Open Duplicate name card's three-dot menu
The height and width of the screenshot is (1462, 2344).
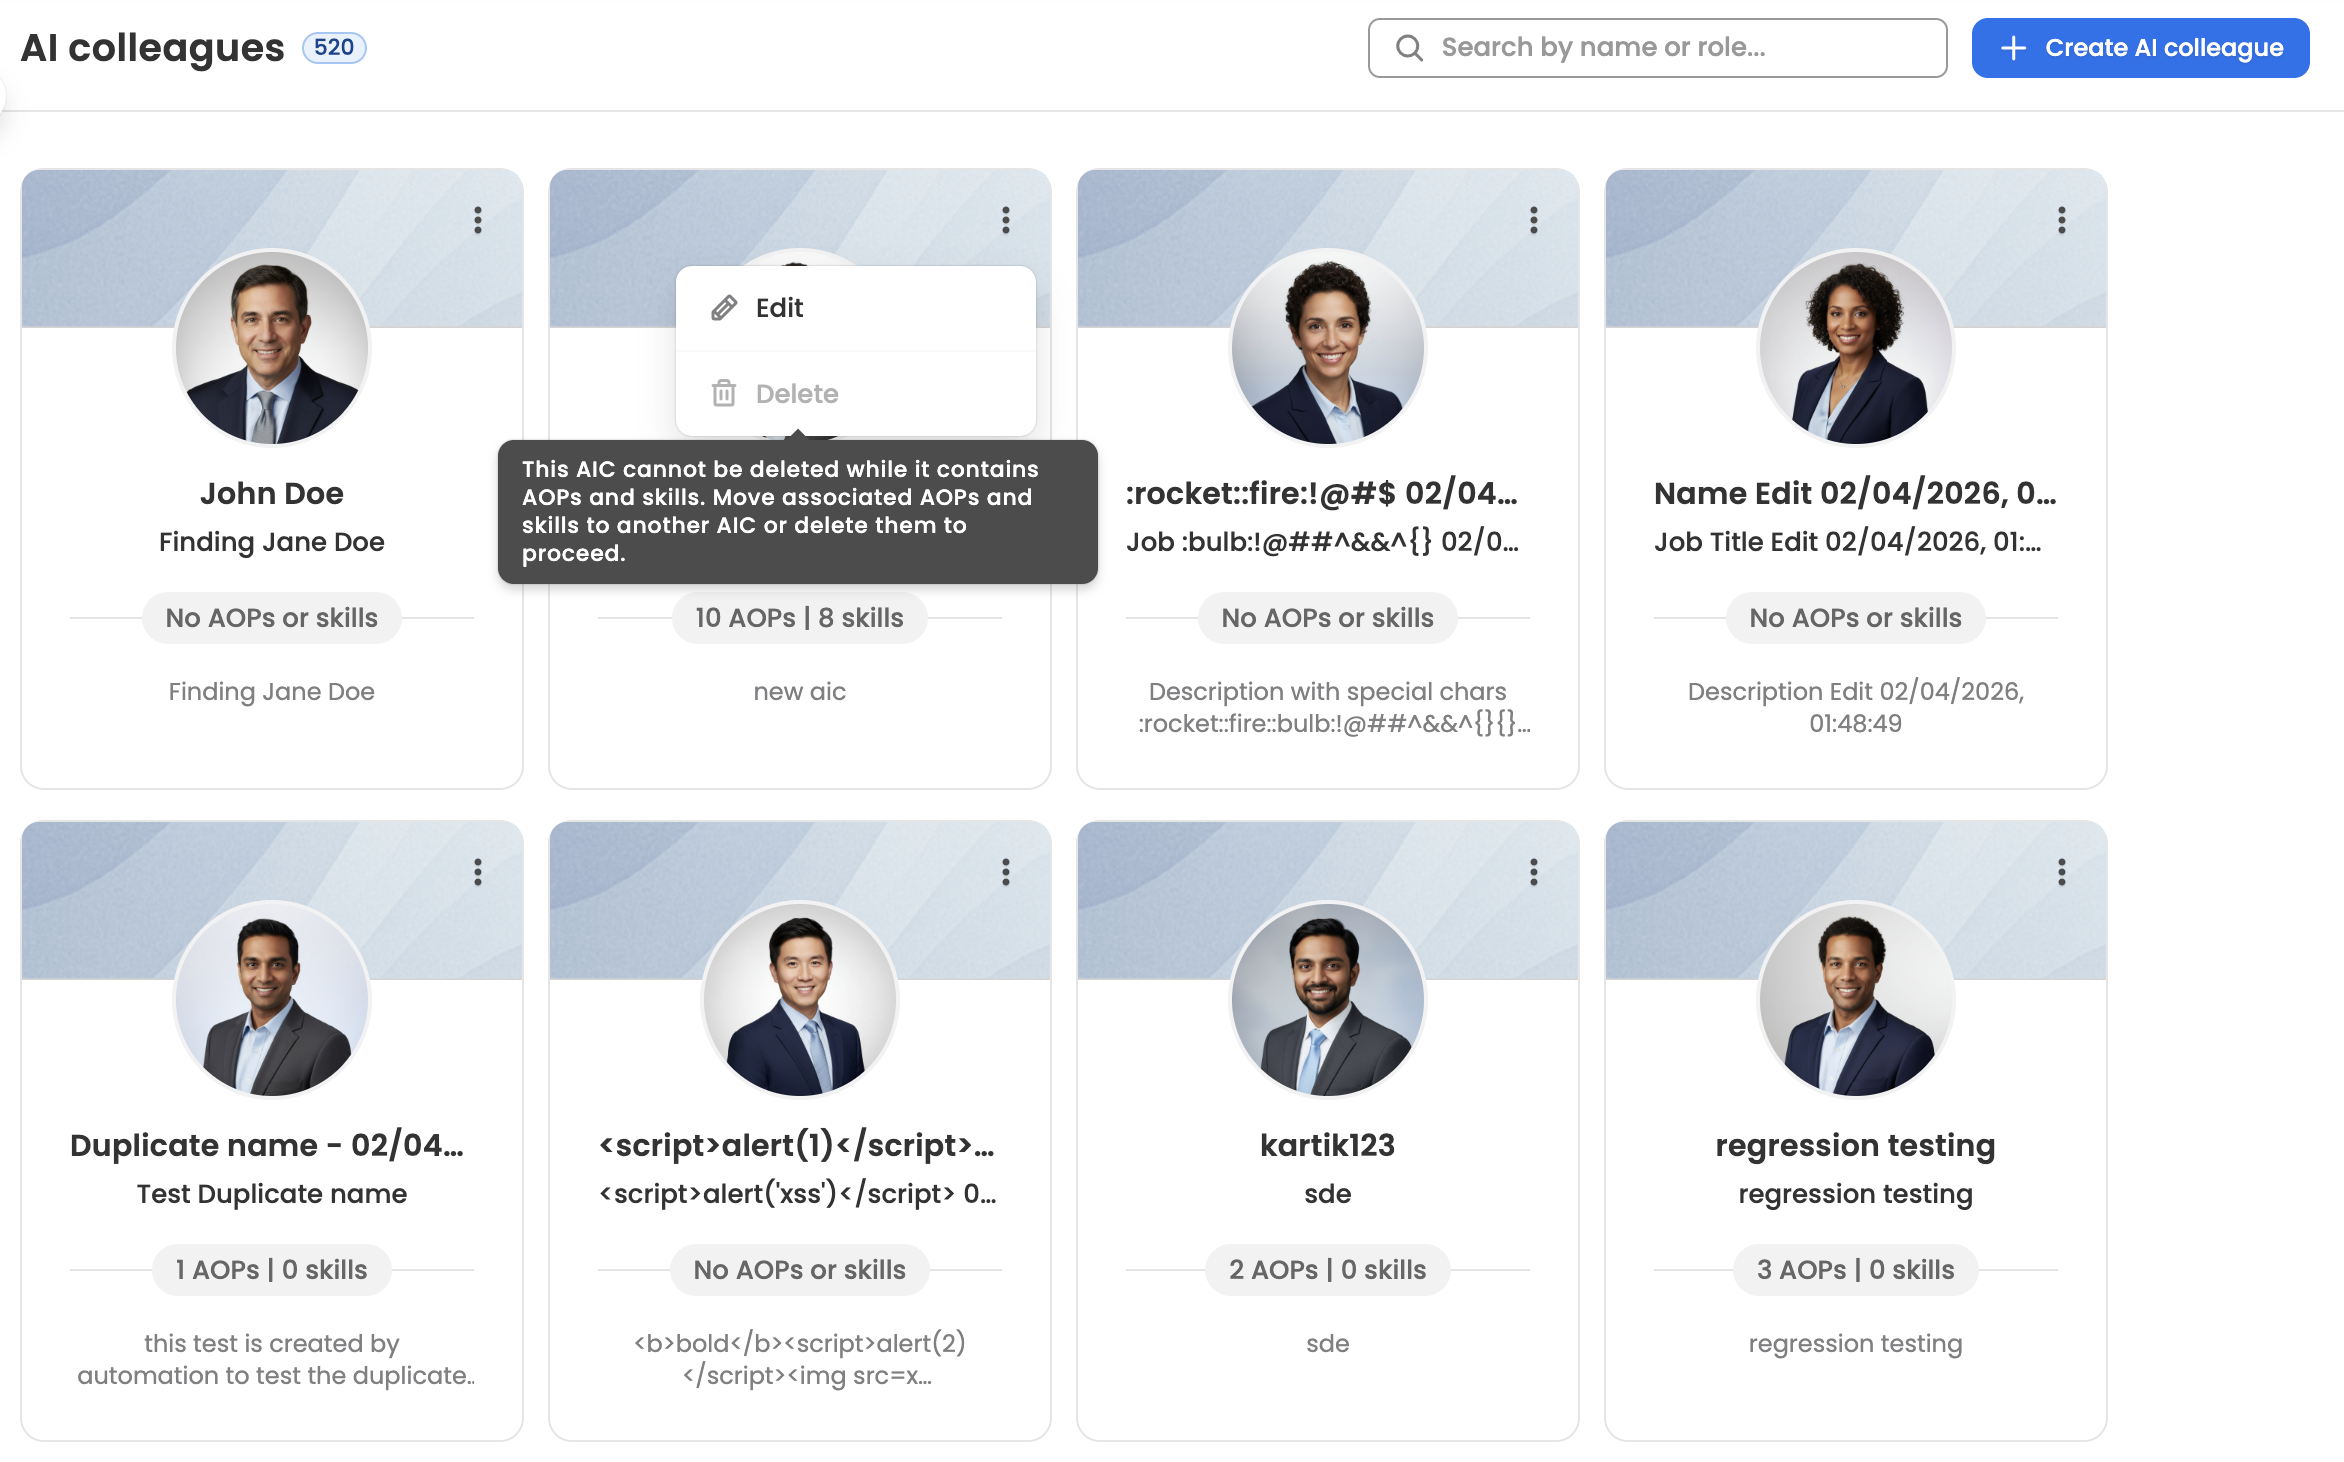click(x=478, y=872)
